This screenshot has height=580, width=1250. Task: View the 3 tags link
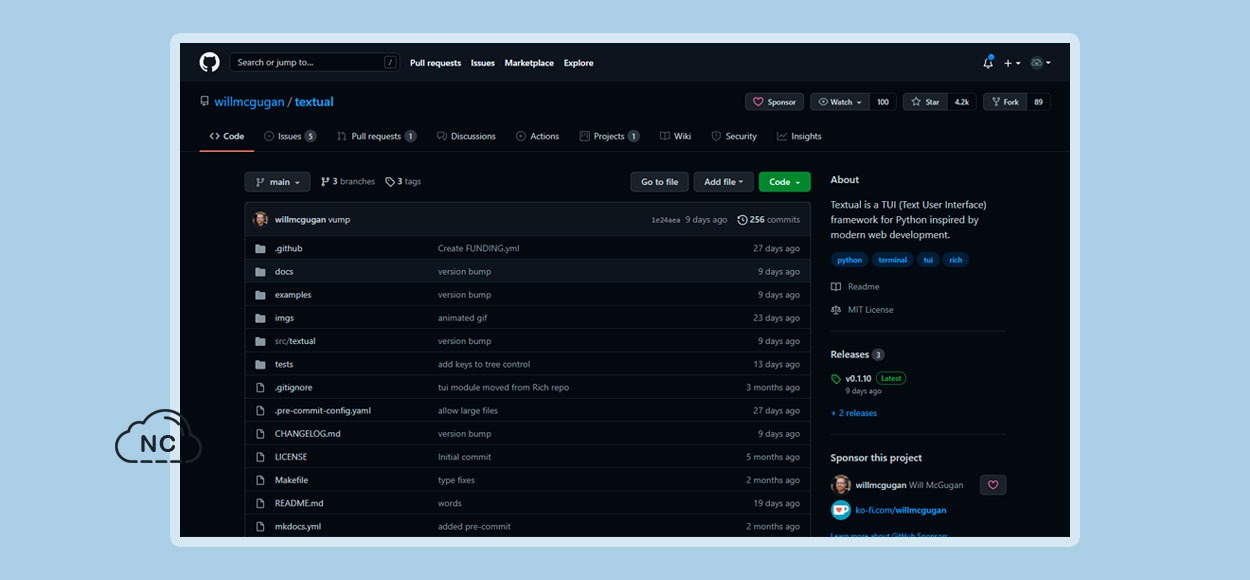click(403, 182)
